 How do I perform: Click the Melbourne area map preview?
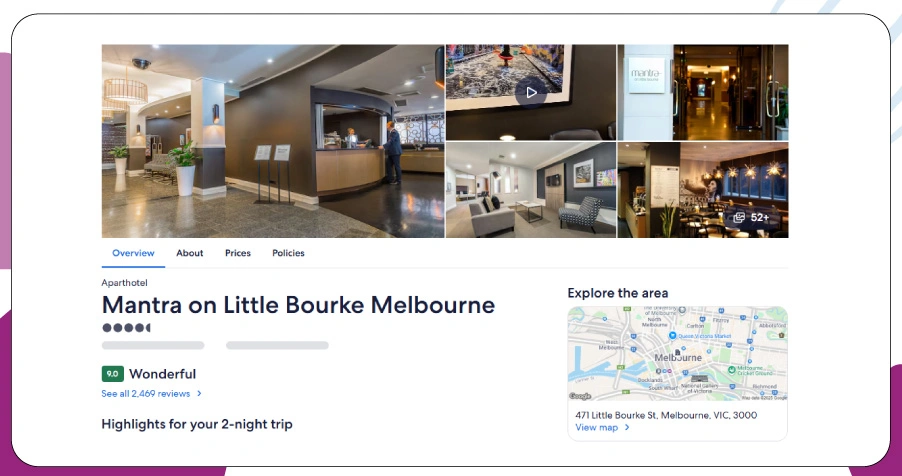[678, 353]
